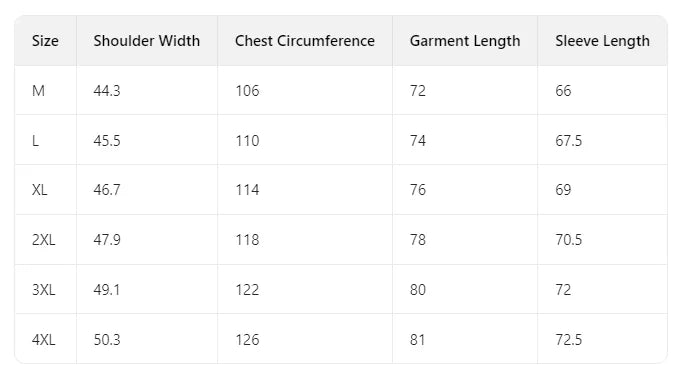Select the 3XL size label
Image resolution: width=677 pixels, height=374 pixels.
43,290
